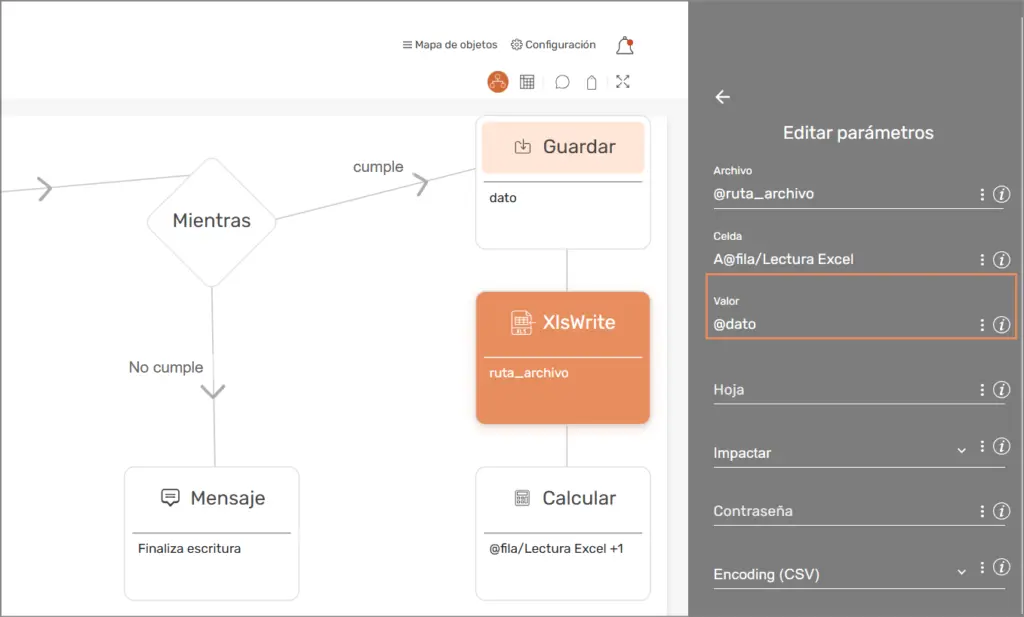
Task: Show info for the Archivo parameter
Action: pos(1001,195)
